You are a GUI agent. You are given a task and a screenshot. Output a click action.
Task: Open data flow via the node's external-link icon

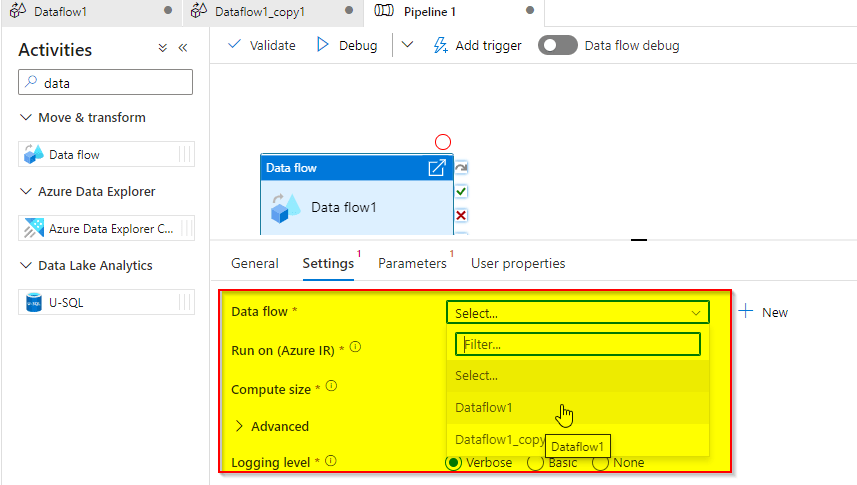click(x=437, y=167)
